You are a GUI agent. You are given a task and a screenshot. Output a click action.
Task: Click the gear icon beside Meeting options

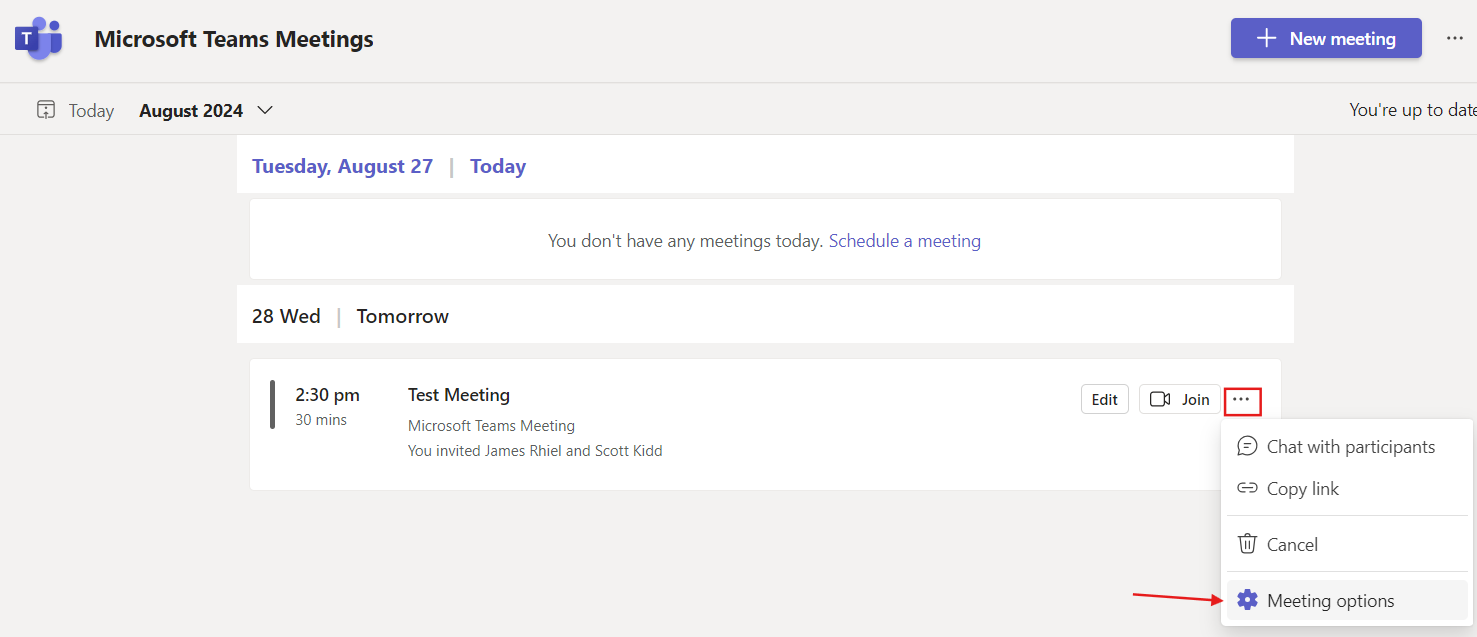pos(1247,600)
